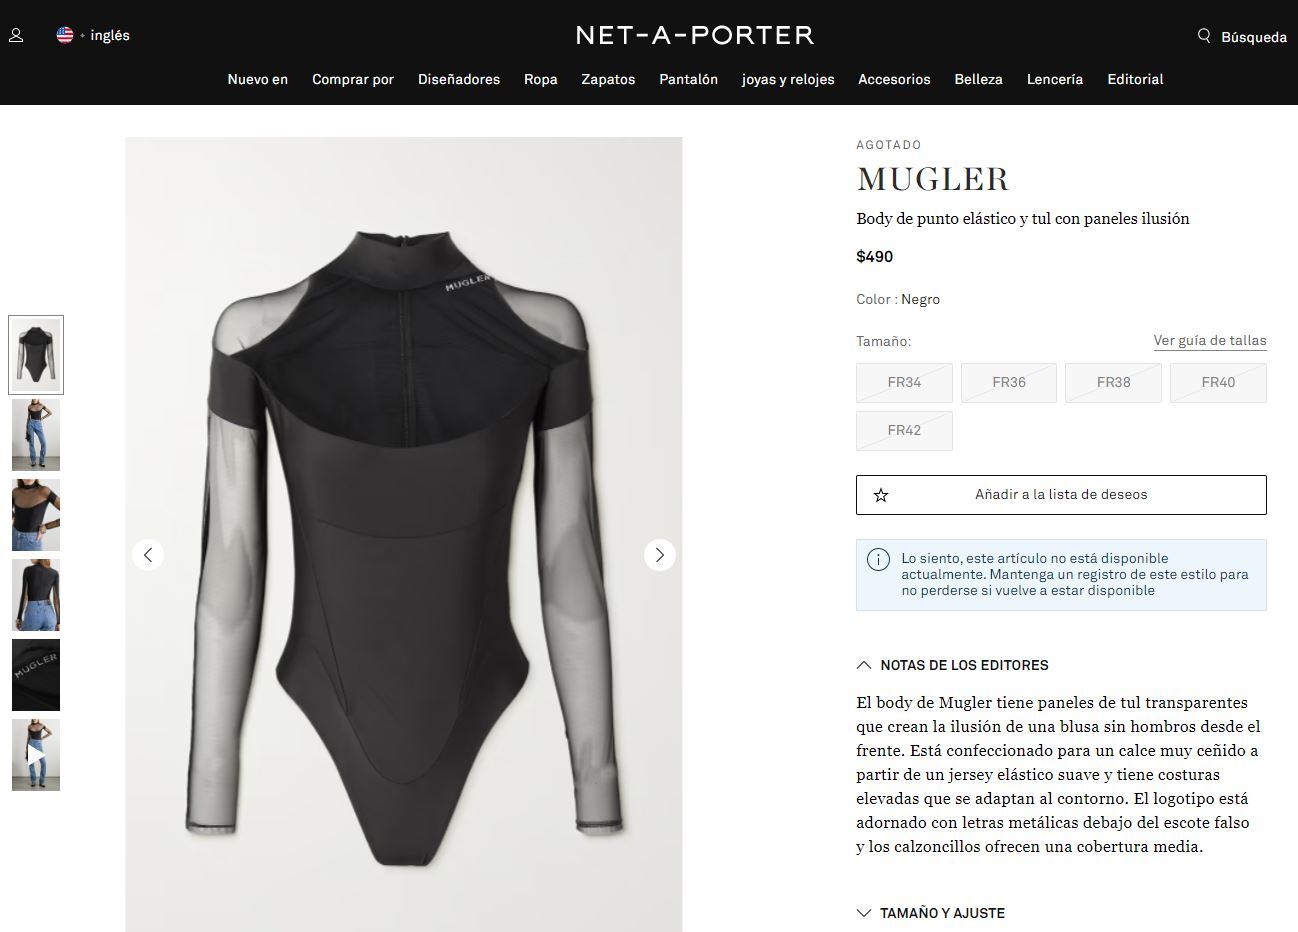Open search via magnifier icon
This screenshot has height=932, width=1298.
(x=1204, y=36)
